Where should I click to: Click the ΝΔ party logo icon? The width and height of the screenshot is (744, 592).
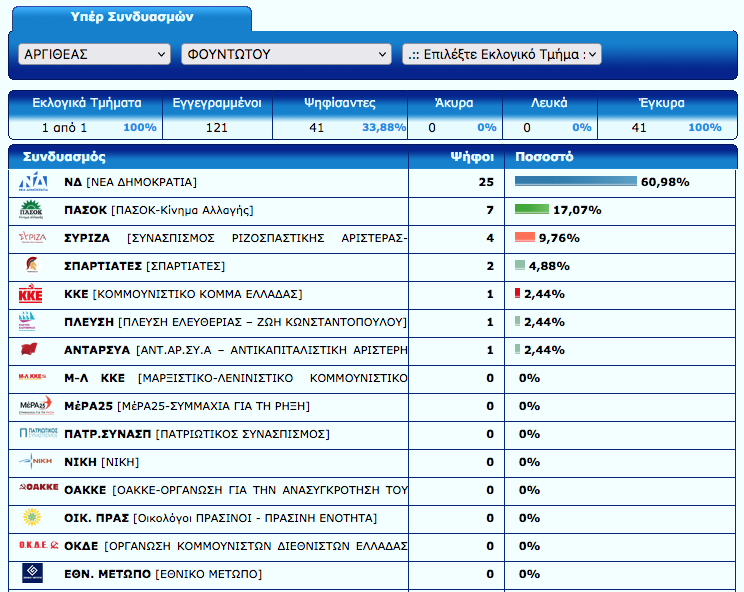(34, 182)
